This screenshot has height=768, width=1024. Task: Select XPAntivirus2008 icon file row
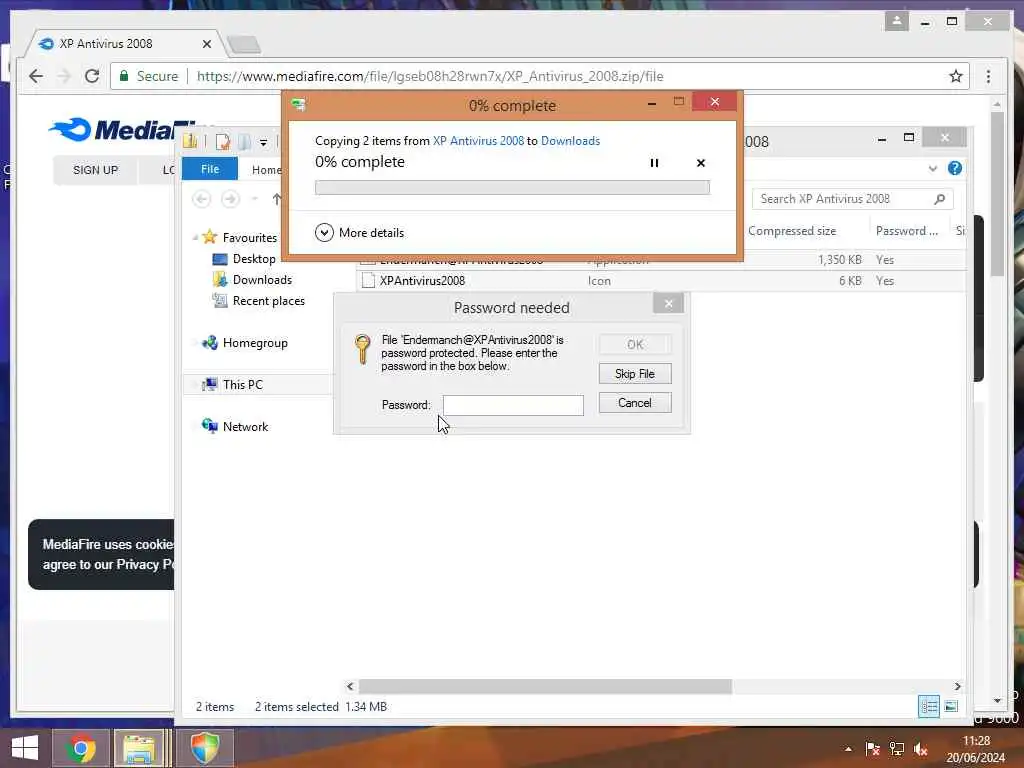(661, 281)
